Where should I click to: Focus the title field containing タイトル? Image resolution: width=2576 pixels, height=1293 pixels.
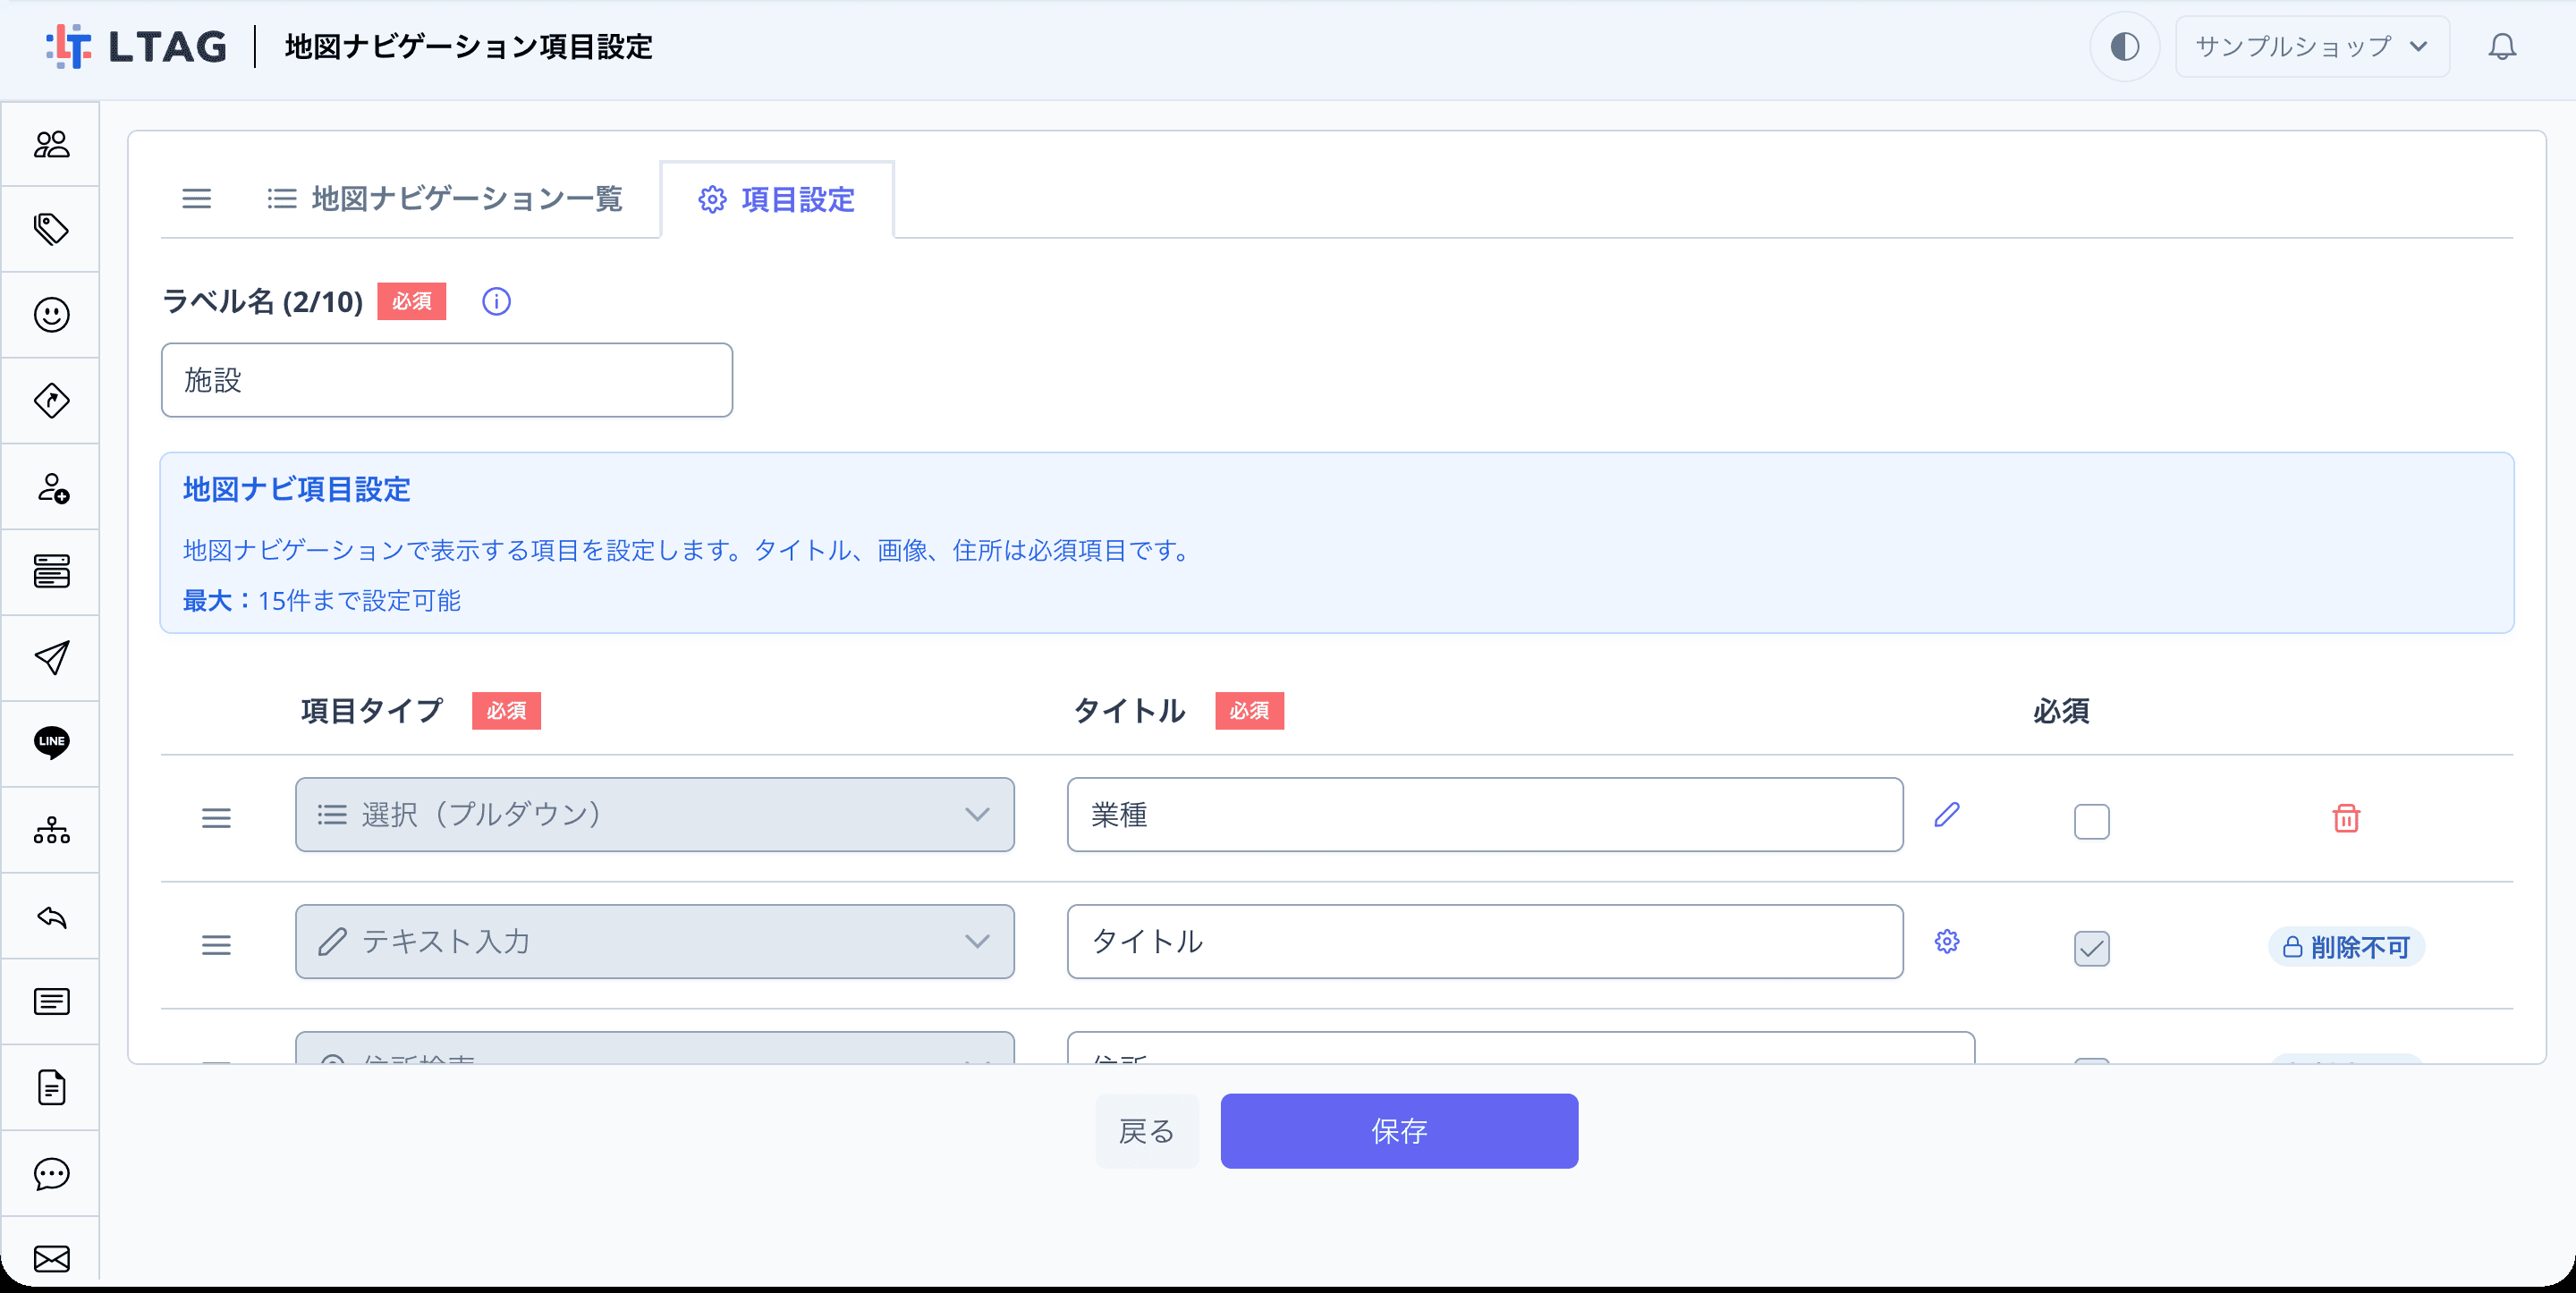[1485, 942]
